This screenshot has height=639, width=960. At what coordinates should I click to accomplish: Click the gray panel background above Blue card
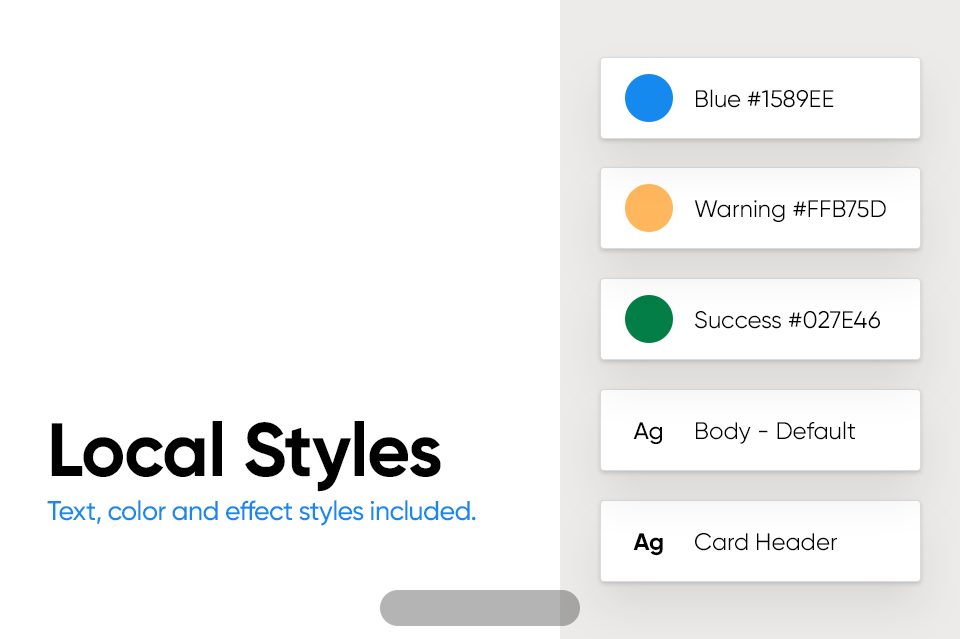(x=759, y=28)
